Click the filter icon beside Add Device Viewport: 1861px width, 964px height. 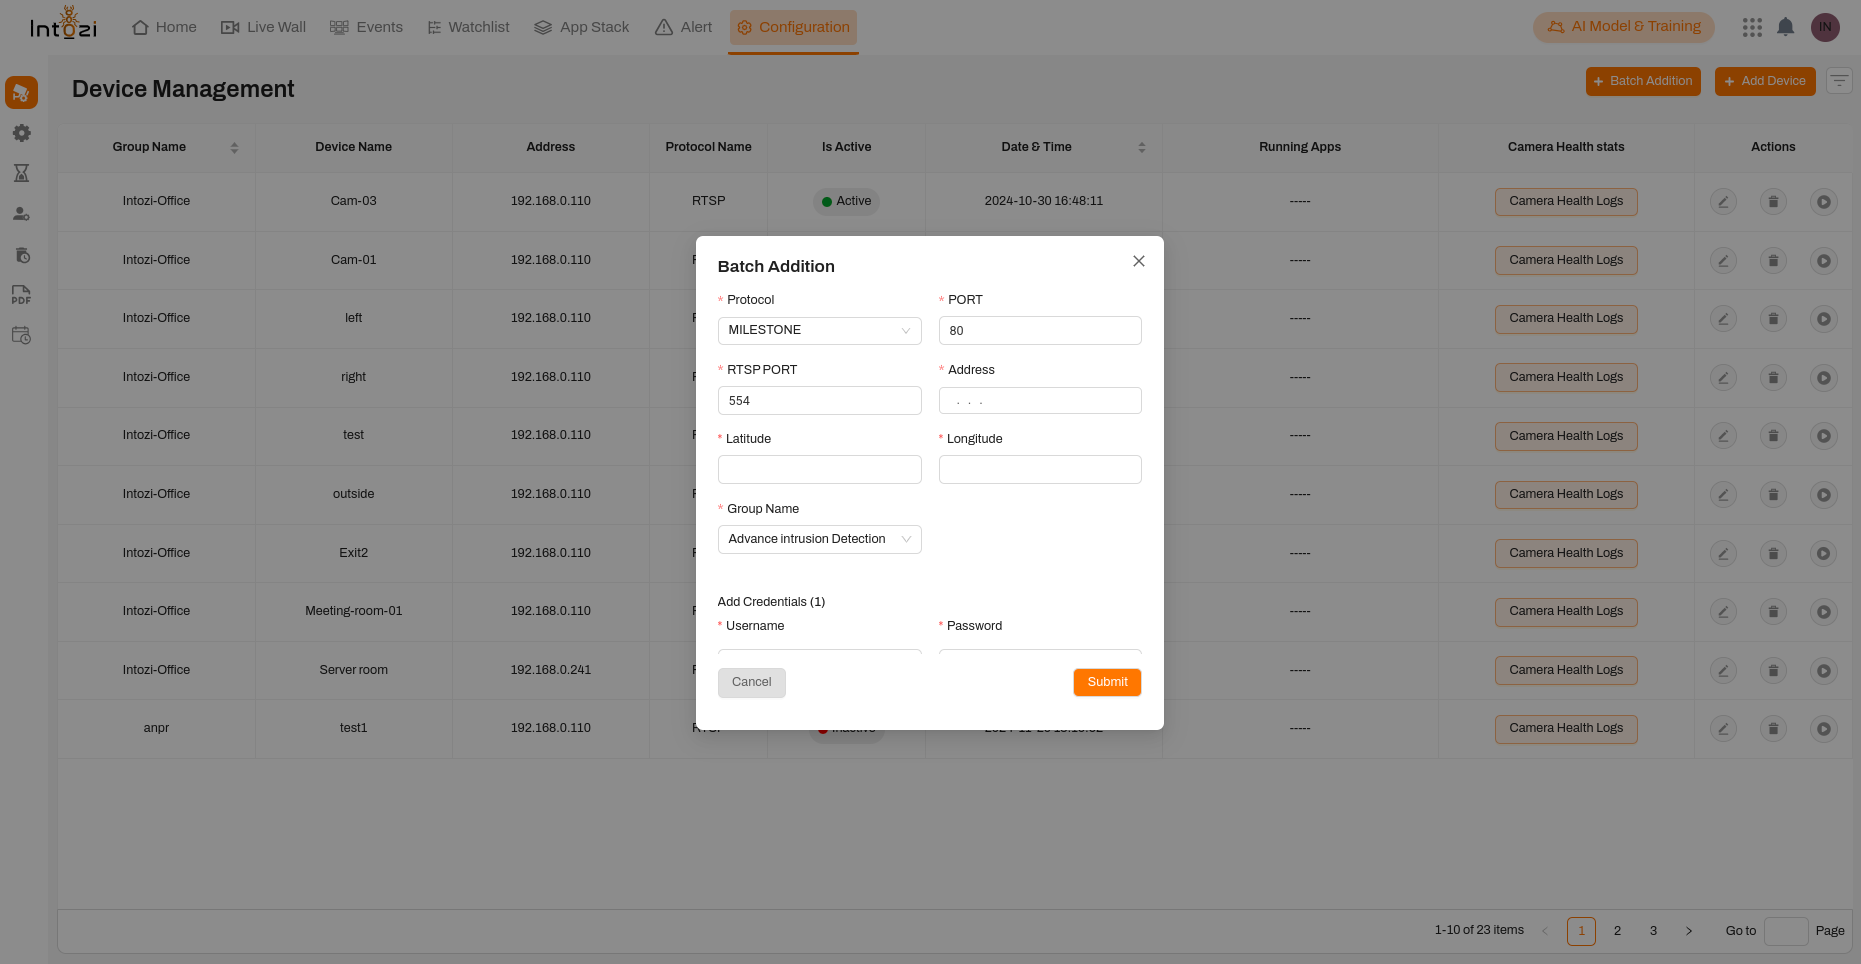point(1840,81)
